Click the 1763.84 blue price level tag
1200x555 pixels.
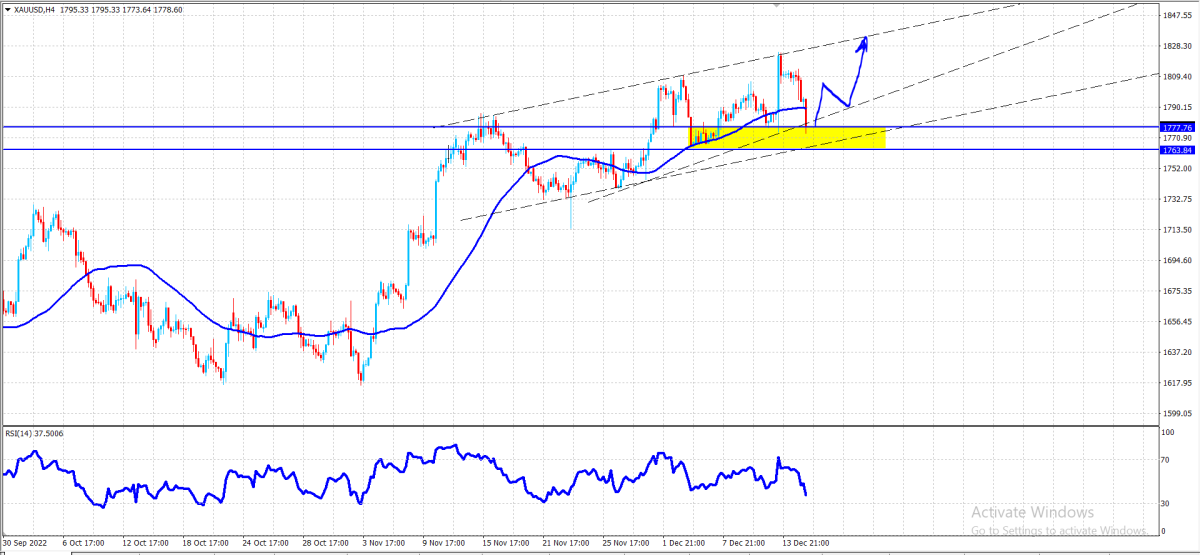1177,150
